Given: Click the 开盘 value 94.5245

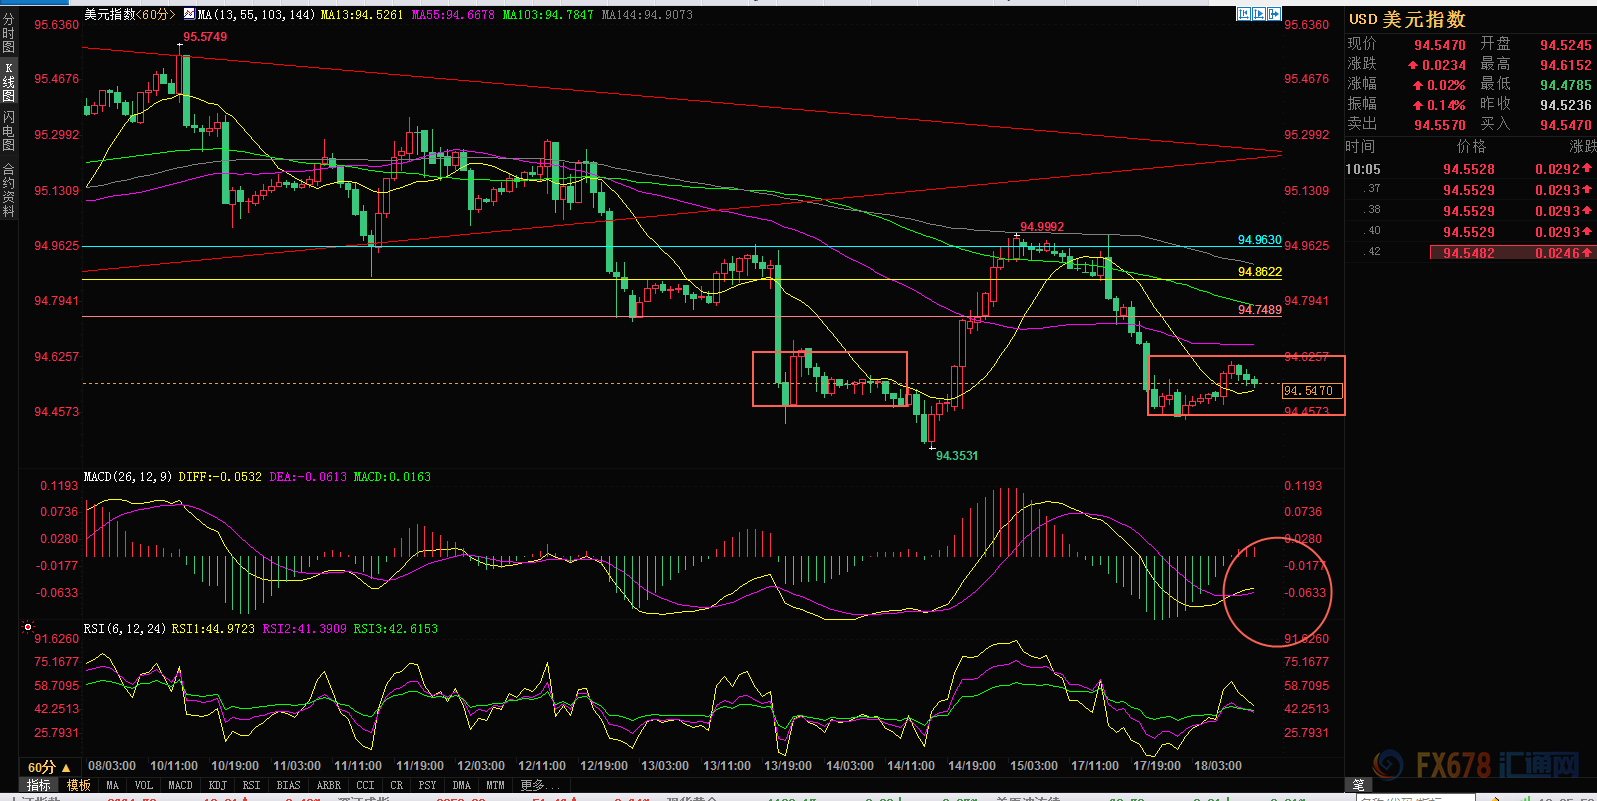Looking at the screenshot, I should pyautogui.click(x=1566, y=45).
